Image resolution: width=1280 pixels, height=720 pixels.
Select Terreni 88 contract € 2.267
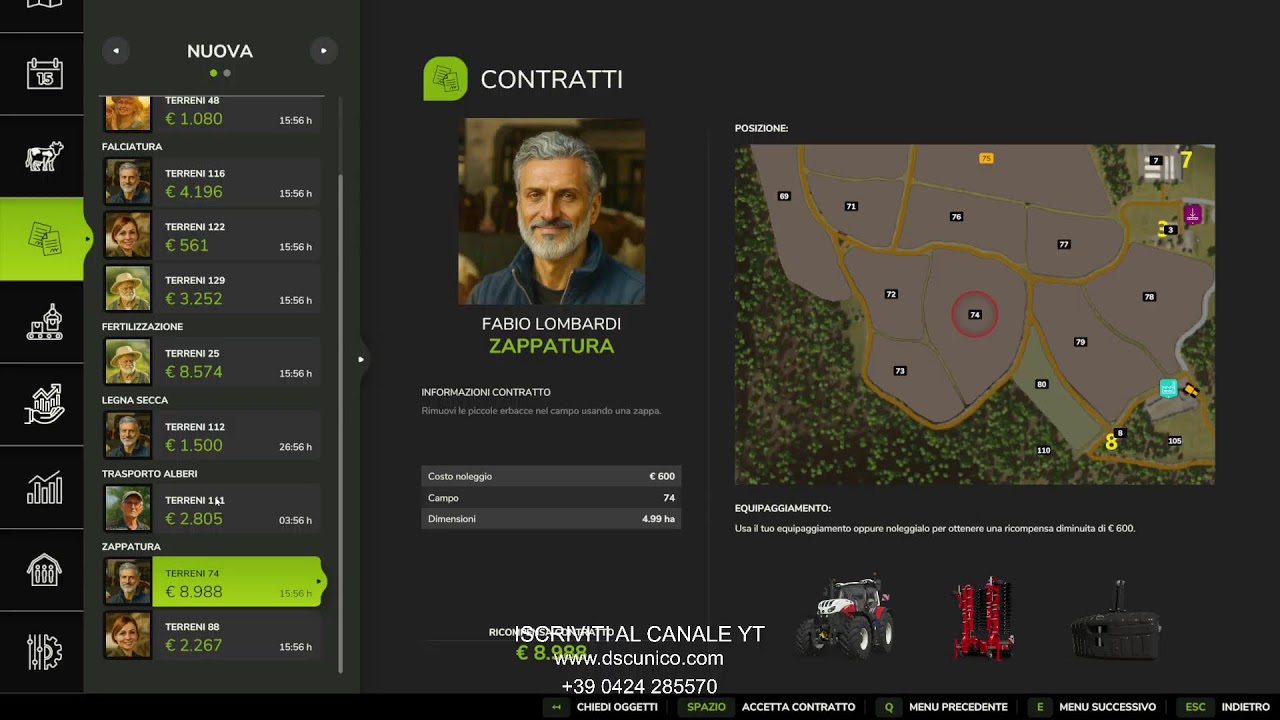(211, 636)
